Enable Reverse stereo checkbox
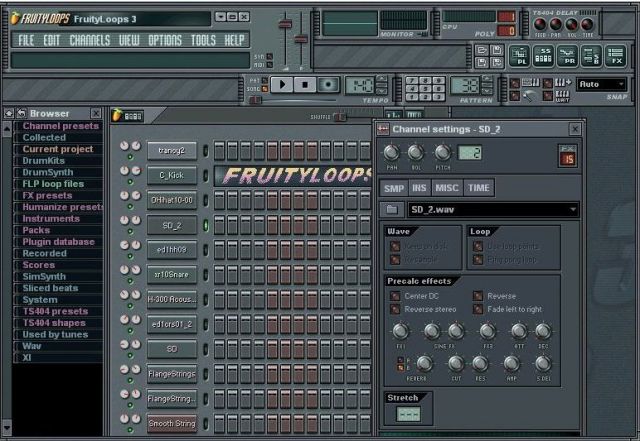 [x=395, y=309]
